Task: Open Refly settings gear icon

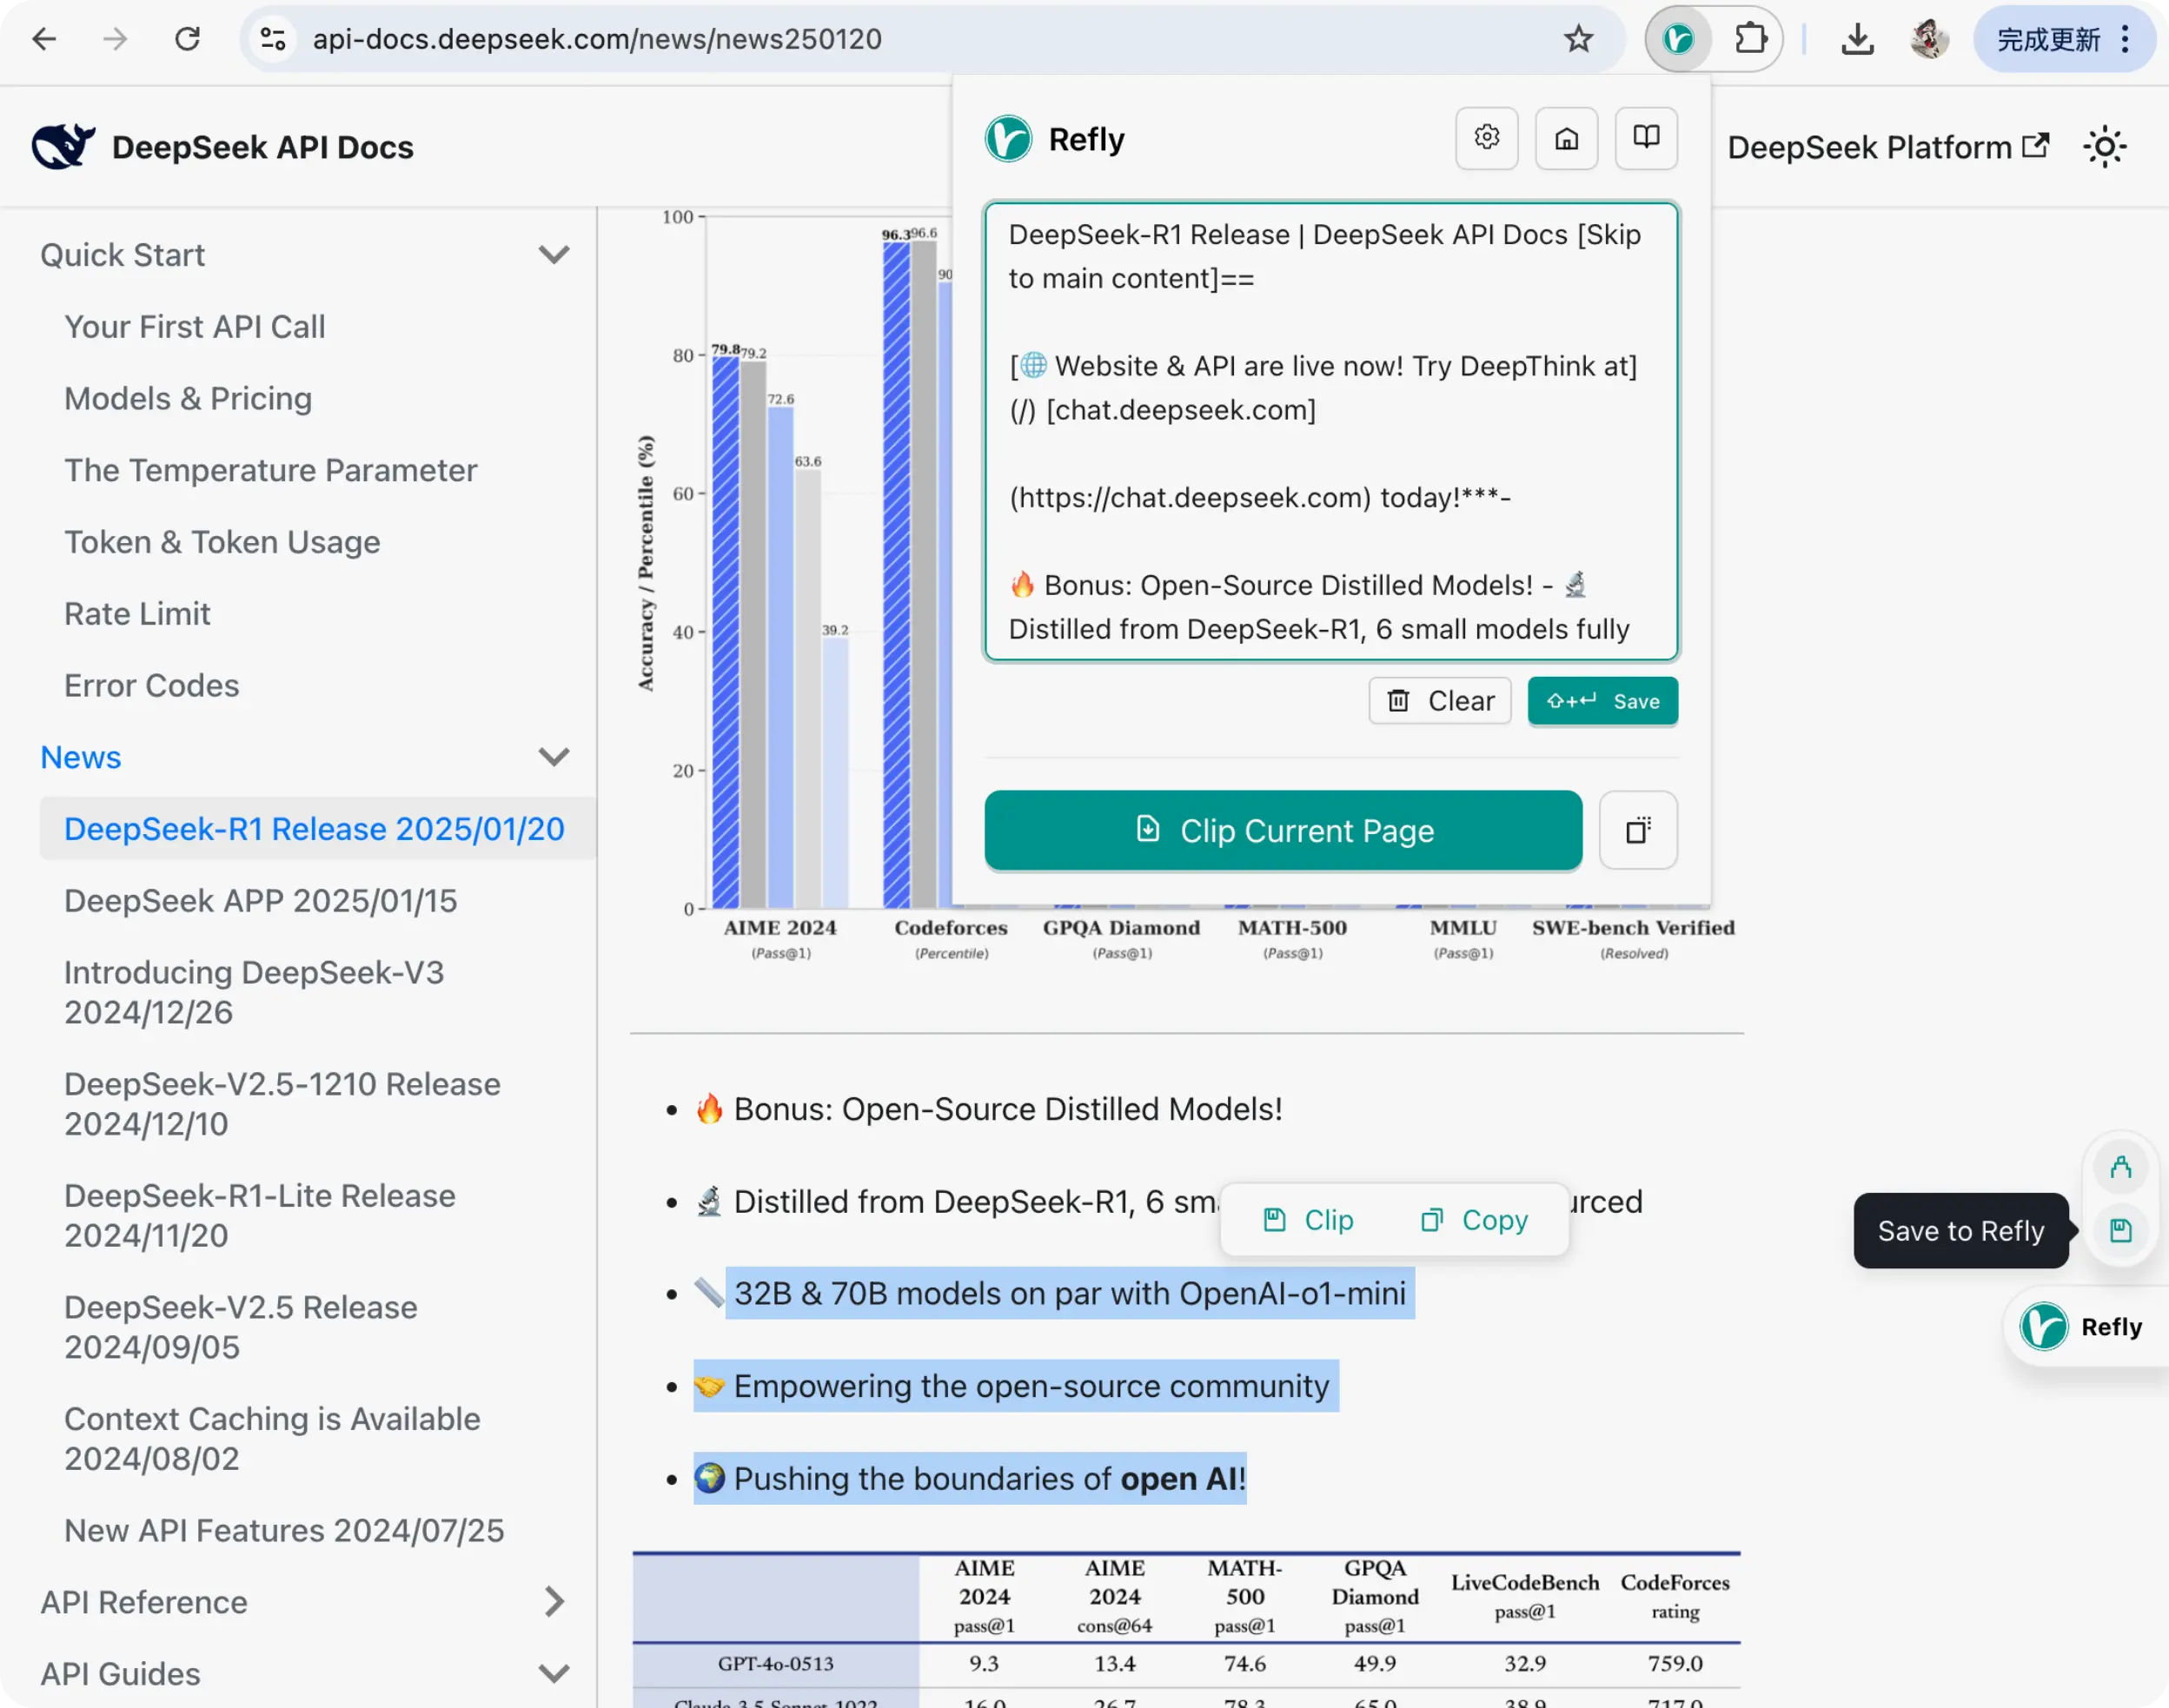Action: pyautogui.click(x=1486, y=138)
